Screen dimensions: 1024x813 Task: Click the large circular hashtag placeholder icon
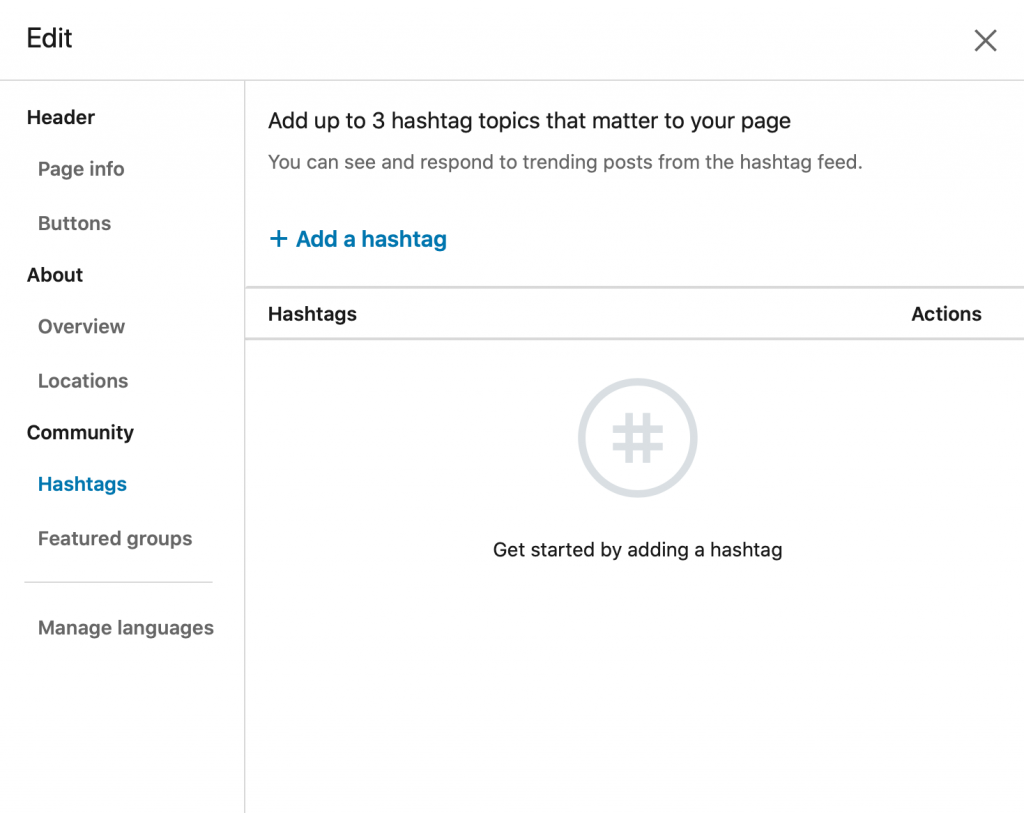coord(638,438)
